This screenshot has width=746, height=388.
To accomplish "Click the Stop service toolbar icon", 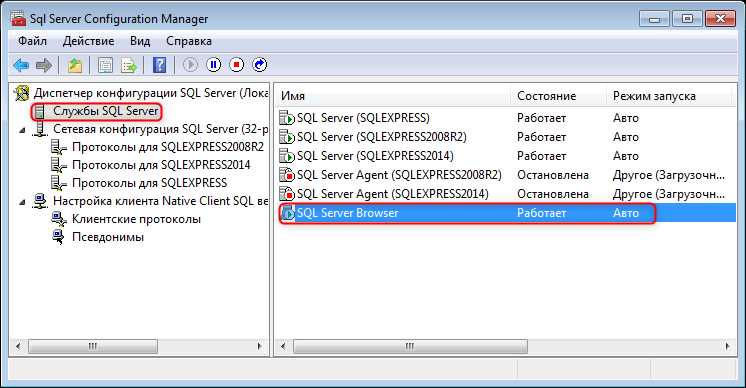I will pyautogui.click(x=236, y=65).
